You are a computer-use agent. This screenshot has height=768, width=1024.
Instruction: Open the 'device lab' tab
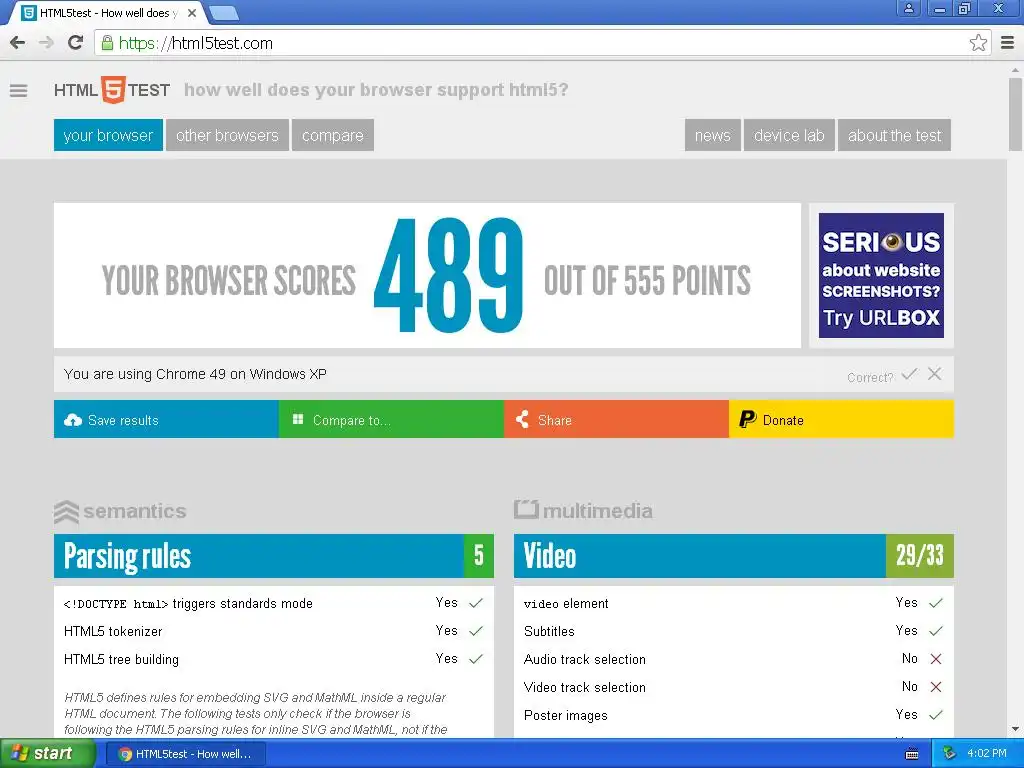click(789, 135)
